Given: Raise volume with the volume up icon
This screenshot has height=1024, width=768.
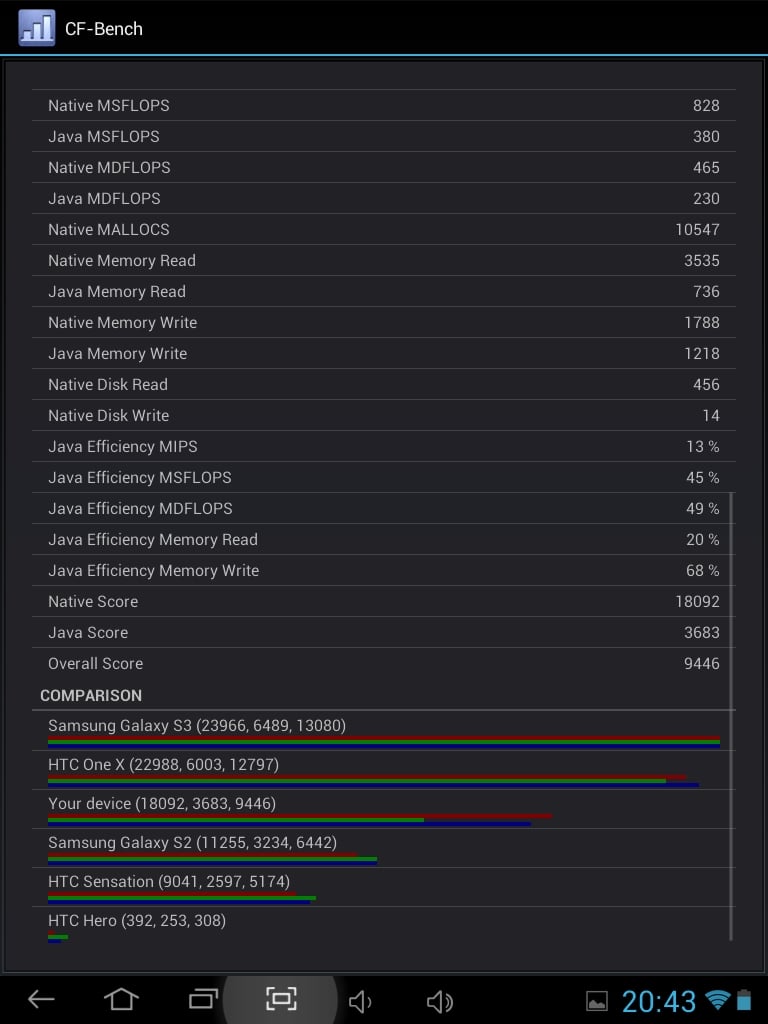Looking at the screenshot, I should coord(440,1001).
